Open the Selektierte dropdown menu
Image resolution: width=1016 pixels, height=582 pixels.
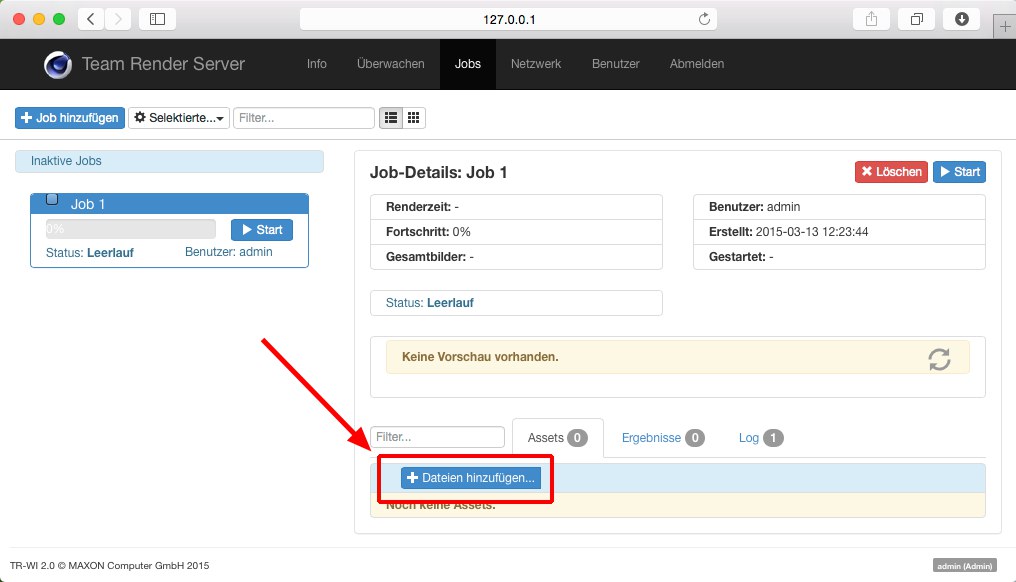(x=179, y=118)
